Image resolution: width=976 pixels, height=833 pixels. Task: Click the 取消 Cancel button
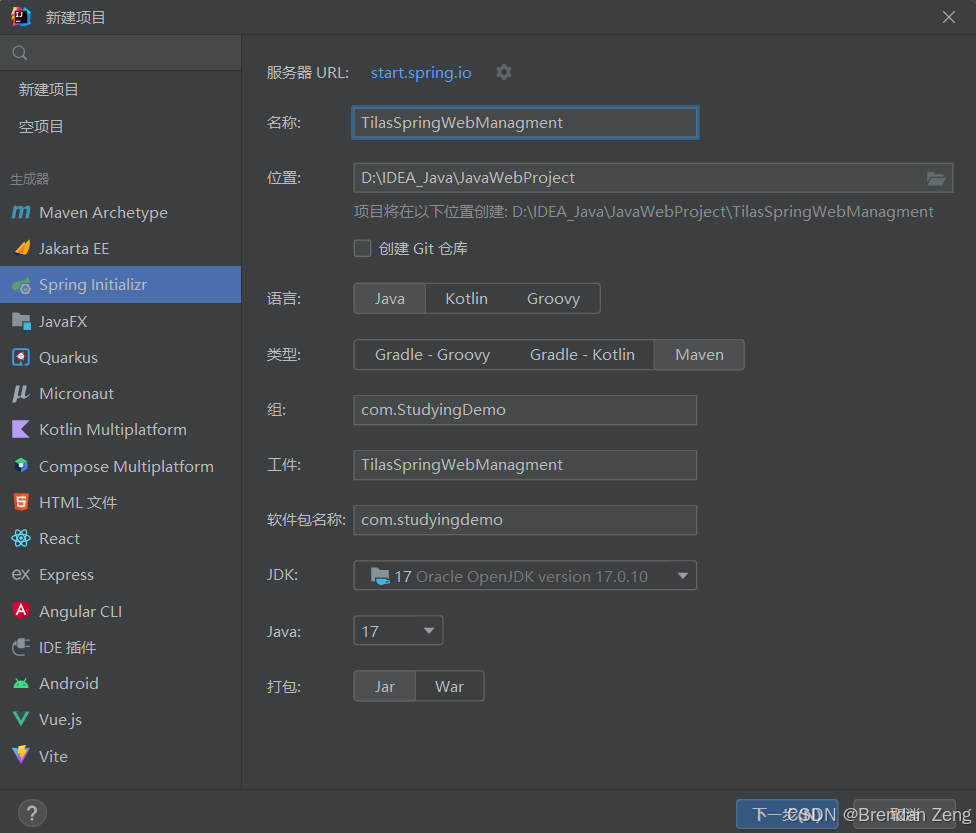click(x=904, y=814)
